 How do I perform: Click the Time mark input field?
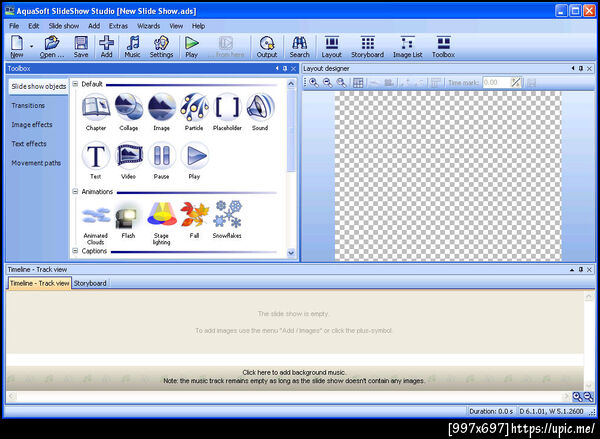coord(496,82)
